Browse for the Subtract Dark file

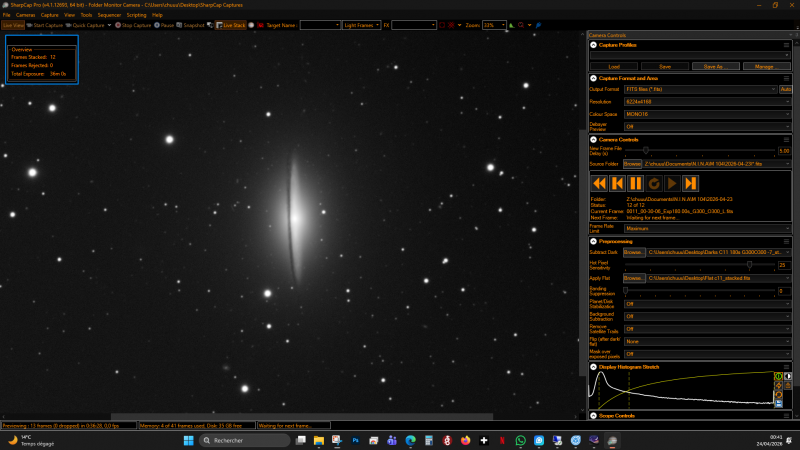pos(634,252)
